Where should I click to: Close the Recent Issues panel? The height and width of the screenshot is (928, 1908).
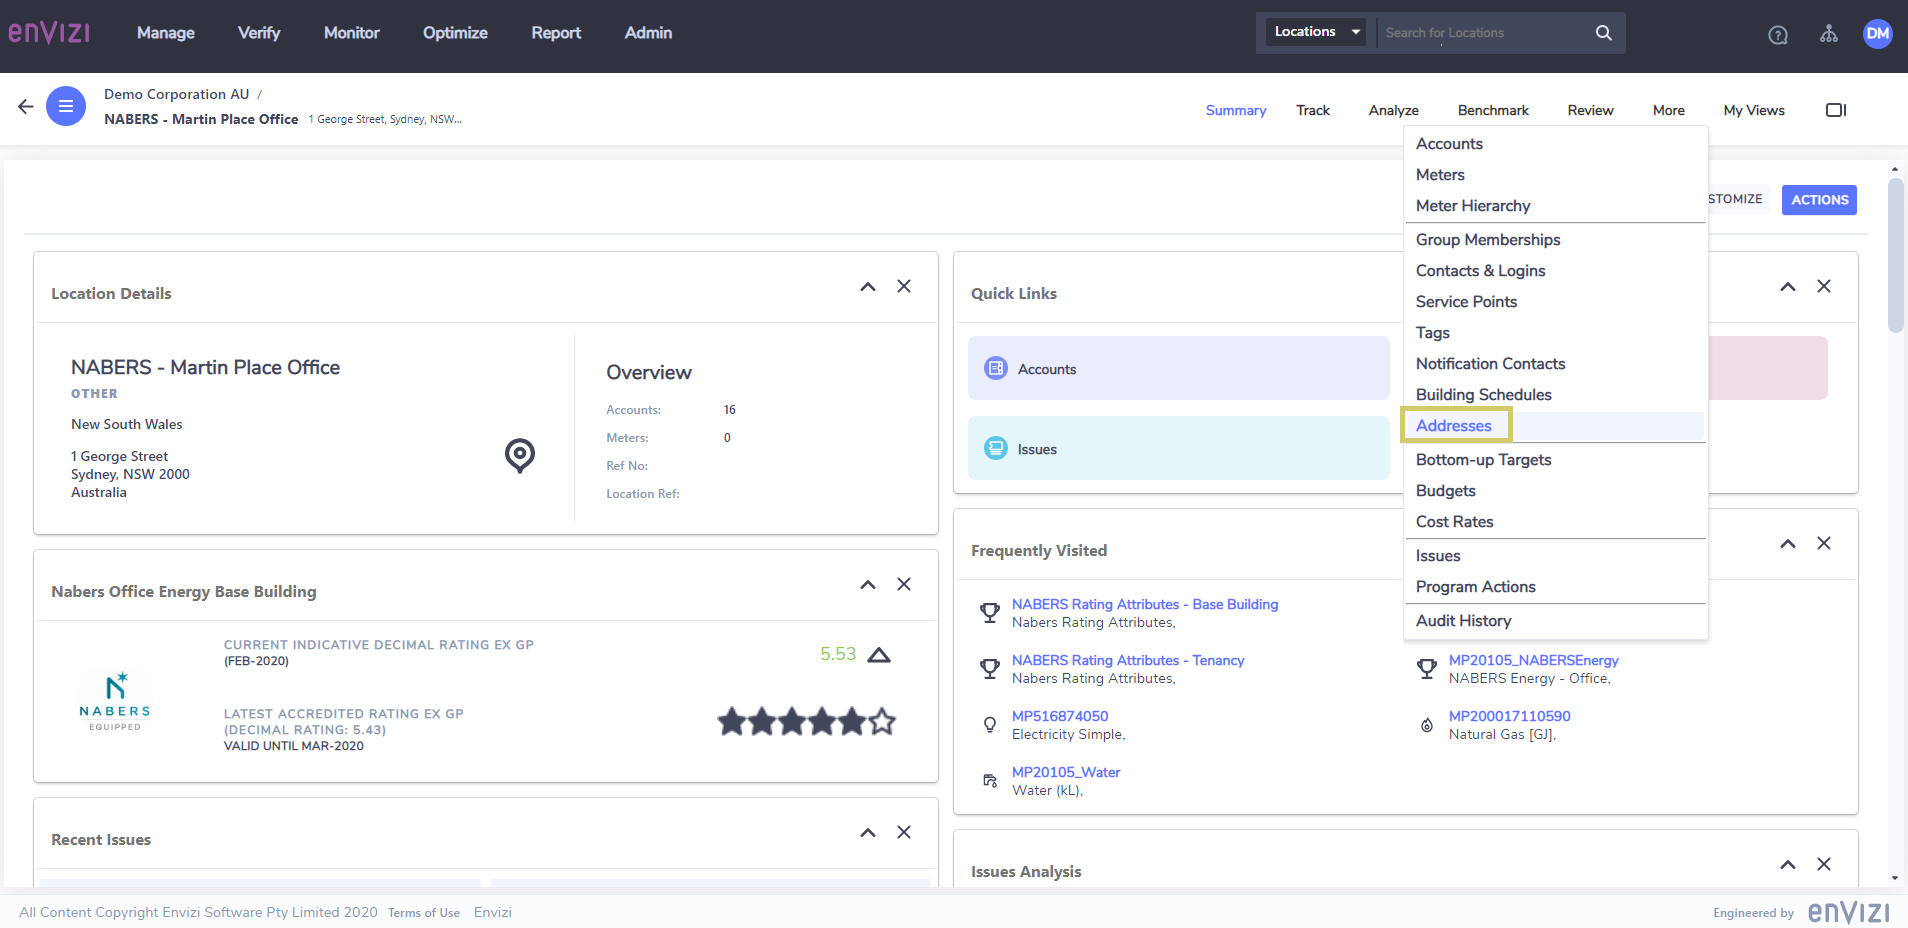point(904,832)
